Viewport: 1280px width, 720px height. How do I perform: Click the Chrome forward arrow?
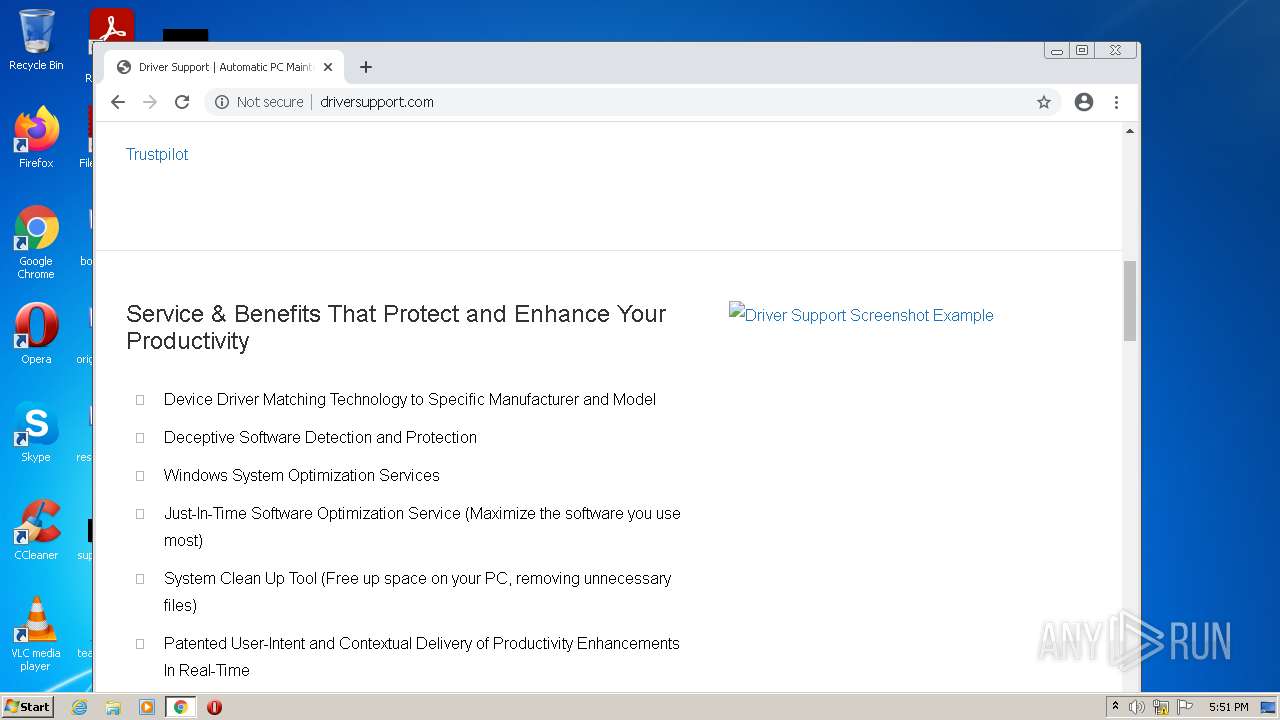[x=150, y=102]
